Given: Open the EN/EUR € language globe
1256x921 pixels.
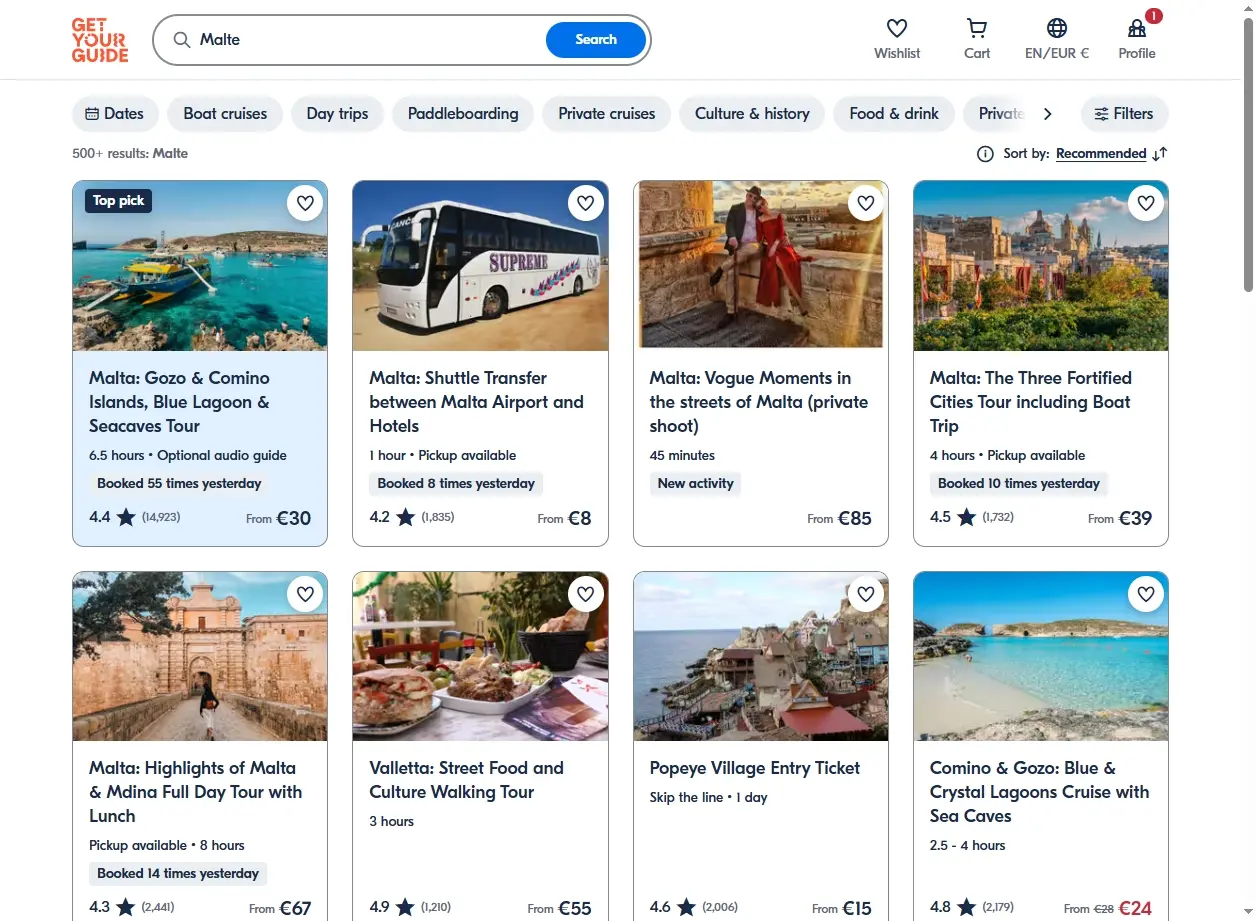Looking at the screenshot, I should (x=1057, y=28).
